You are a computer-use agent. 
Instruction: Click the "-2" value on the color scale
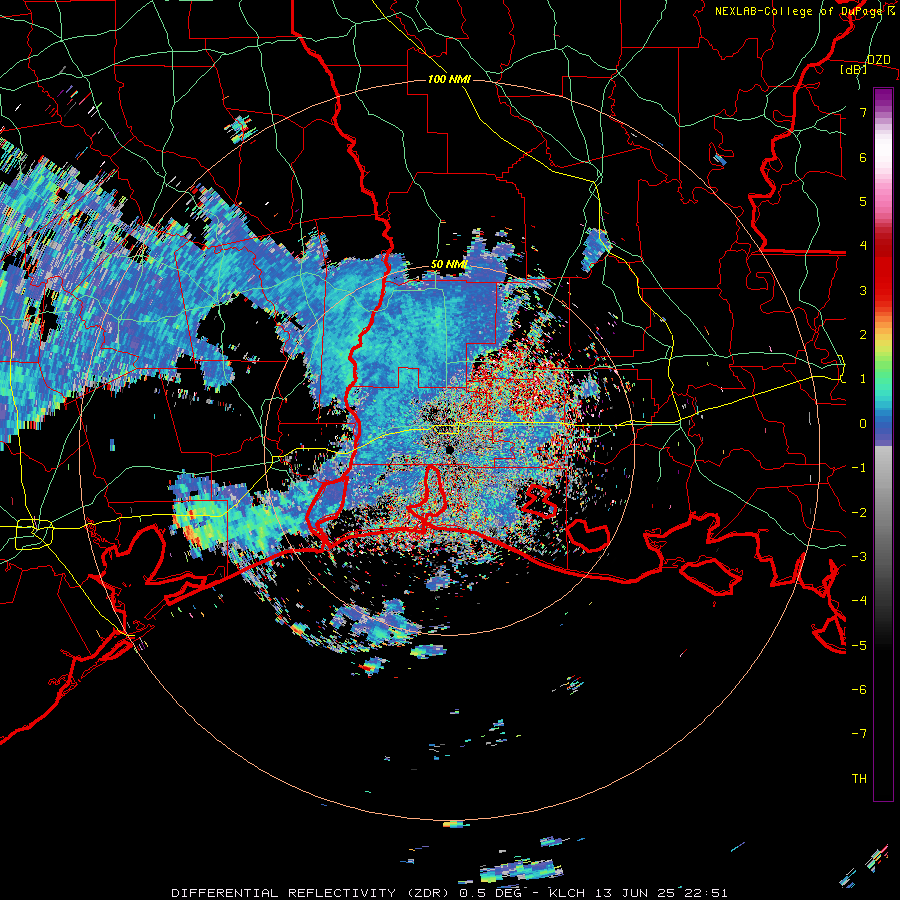[859, 512]
